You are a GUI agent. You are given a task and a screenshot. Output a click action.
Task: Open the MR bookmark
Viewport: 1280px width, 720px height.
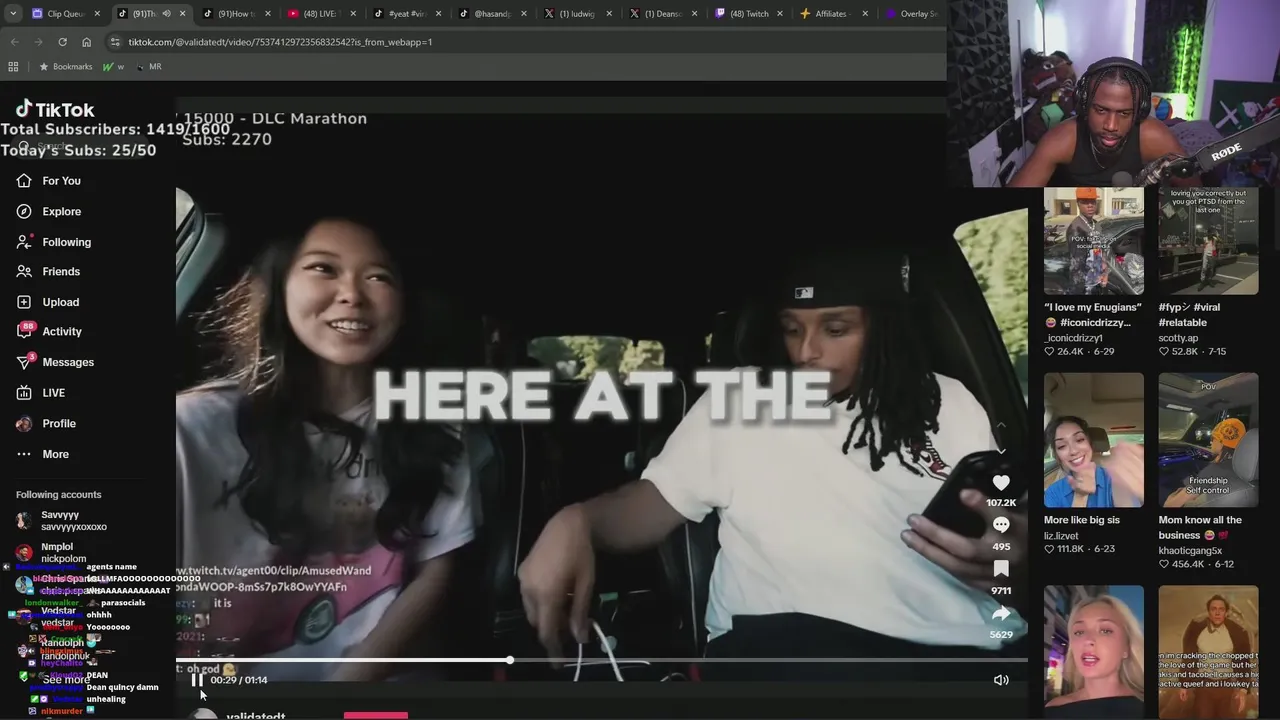click(148, 66)
